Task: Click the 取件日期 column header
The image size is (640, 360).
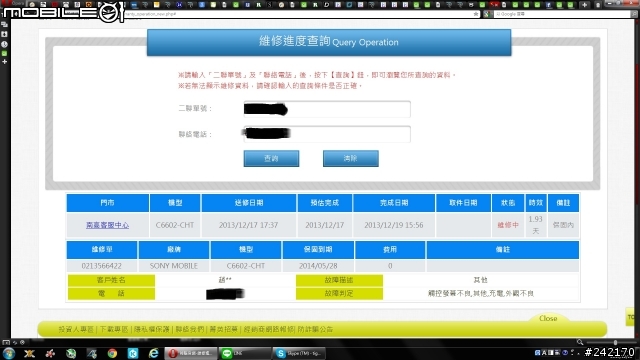Action: (463, 203)
